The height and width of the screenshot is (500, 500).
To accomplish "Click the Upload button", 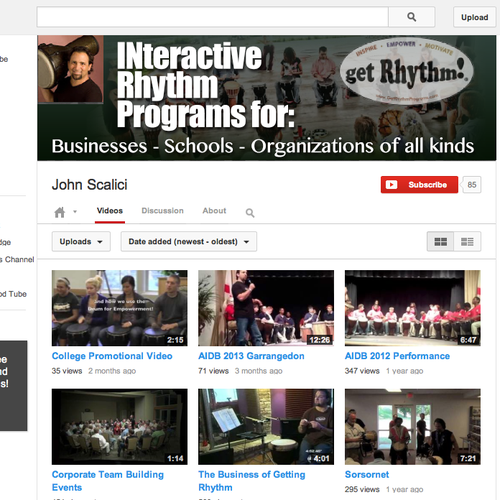I will [x=474, y=17].
